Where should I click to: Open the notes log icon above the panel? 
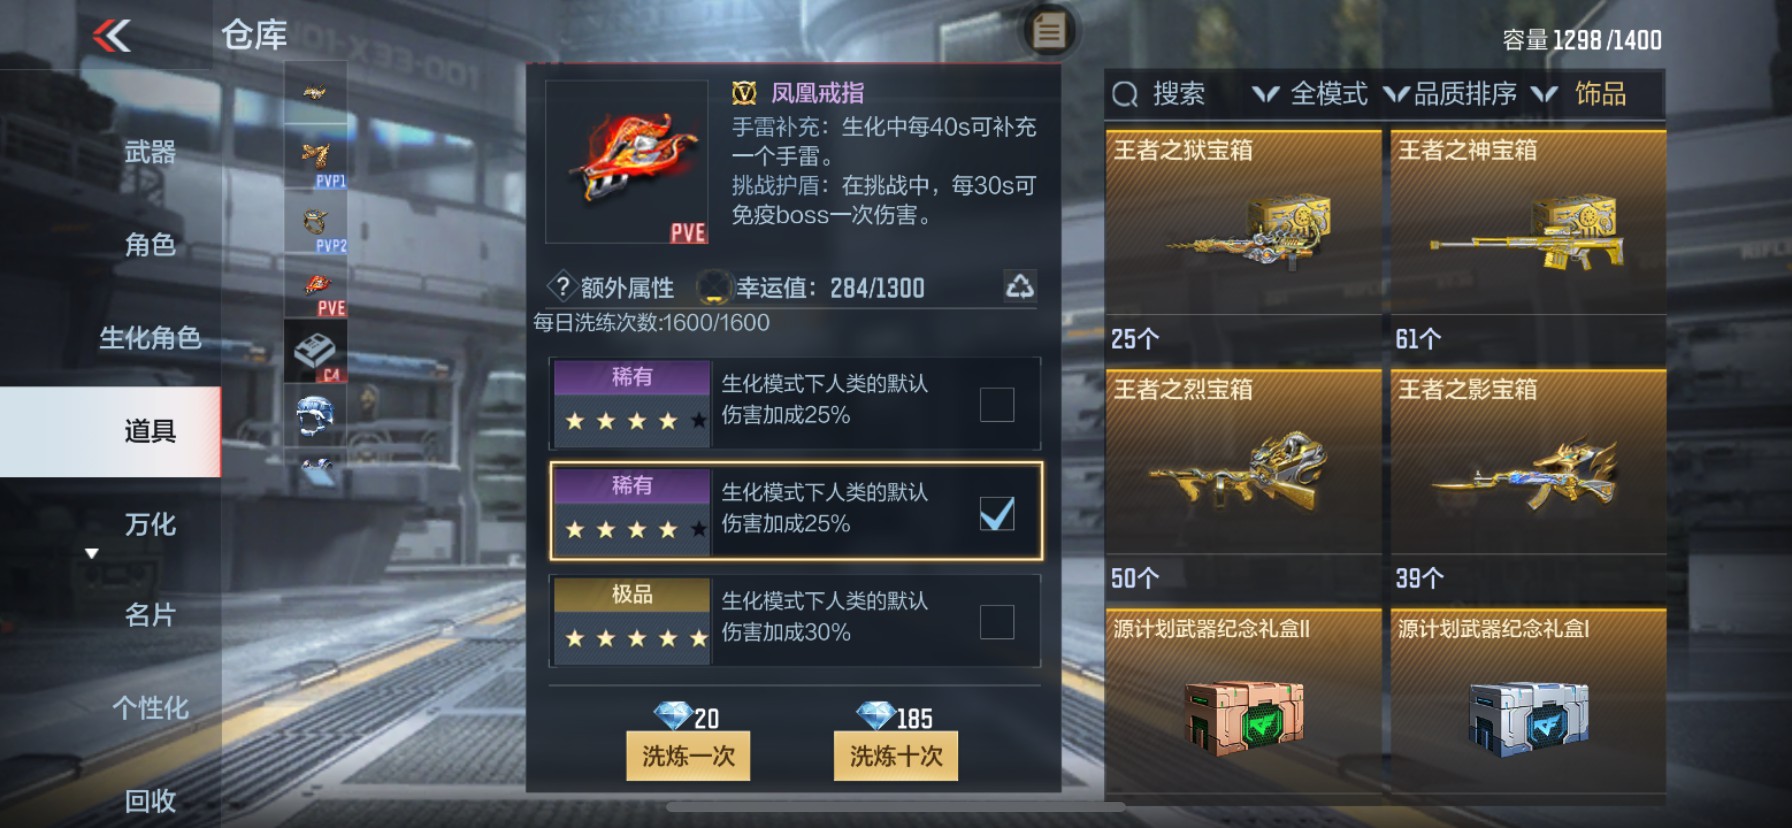(1048, 31)
